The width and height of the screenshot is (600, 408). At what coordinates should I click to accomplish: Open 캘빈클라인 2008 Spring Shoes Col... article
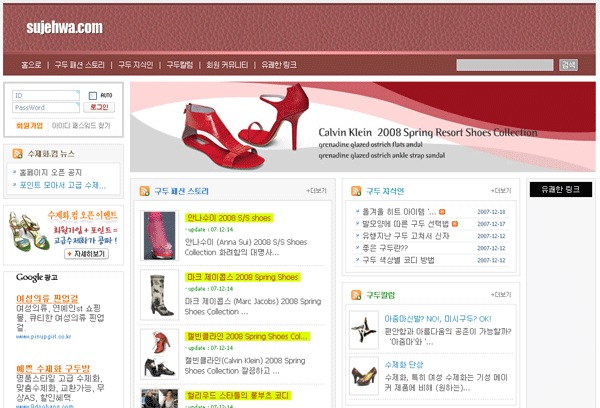tap(247, 336)
